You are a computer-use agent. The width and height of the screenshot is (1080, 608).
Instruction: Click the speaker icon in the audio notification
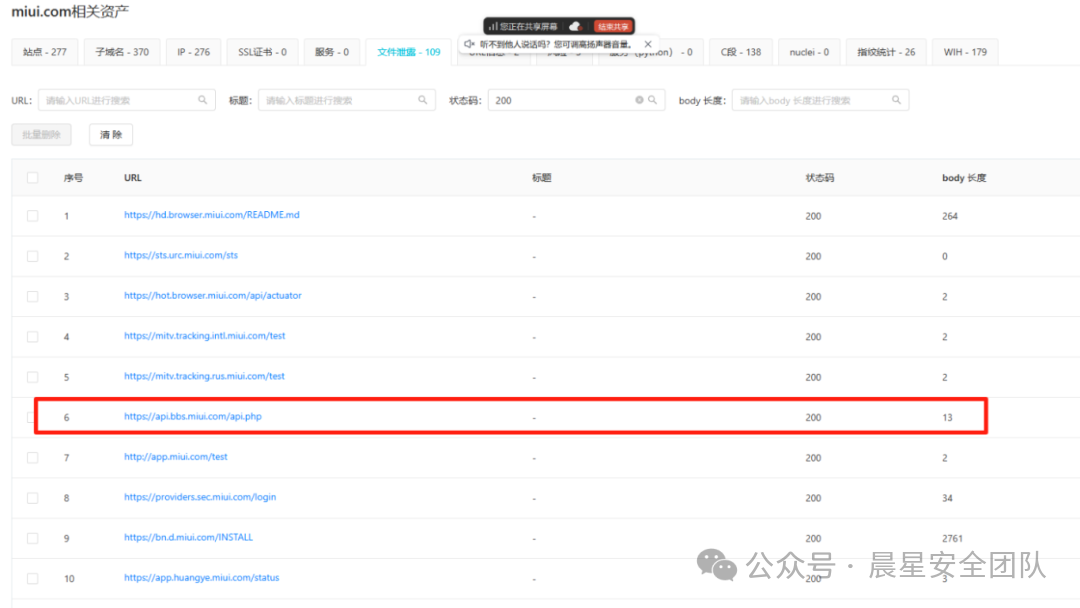[469, 44]
